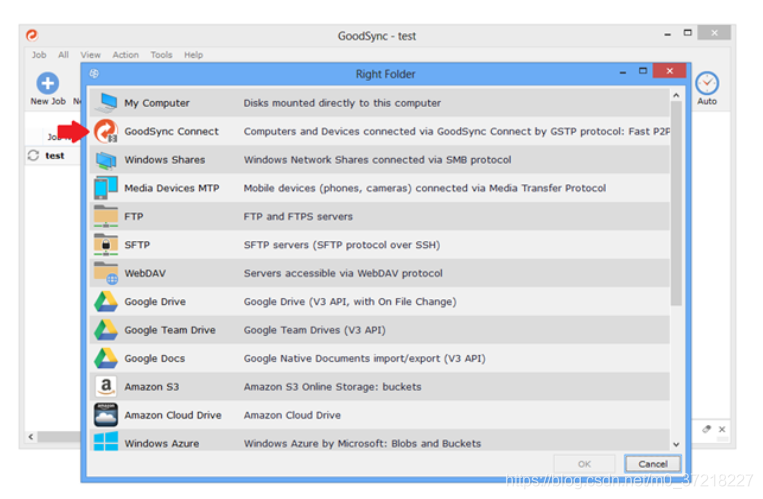Image resolution: width=763 pixels, height=499 pixels.
Task: Click "Windows Network Shares connected via SMB protocol"
Action: pyautogui.click(x=377, y=160)
